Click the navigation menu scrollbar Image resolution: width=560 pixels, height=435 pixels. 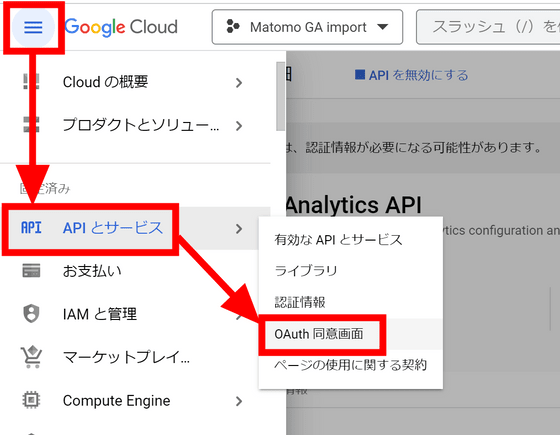pos(281,96)
